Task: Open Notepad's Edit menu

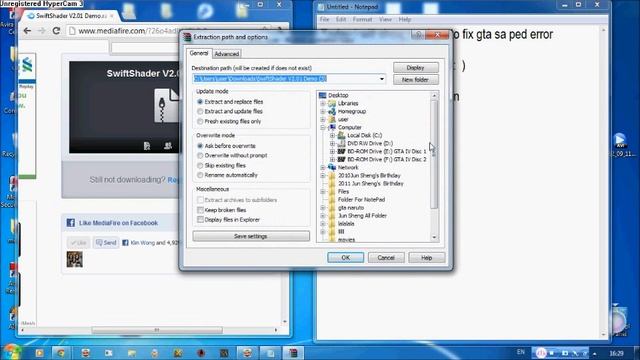Action: pyautogui.click(x=341, y=19)
